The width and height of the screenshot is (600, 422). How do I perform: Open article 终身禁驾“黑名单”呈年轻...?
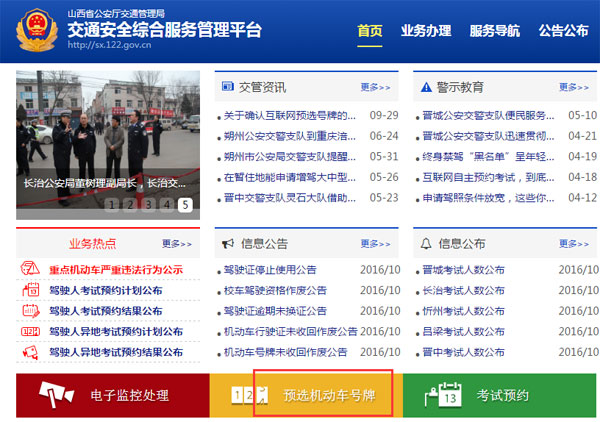point(488,156)
